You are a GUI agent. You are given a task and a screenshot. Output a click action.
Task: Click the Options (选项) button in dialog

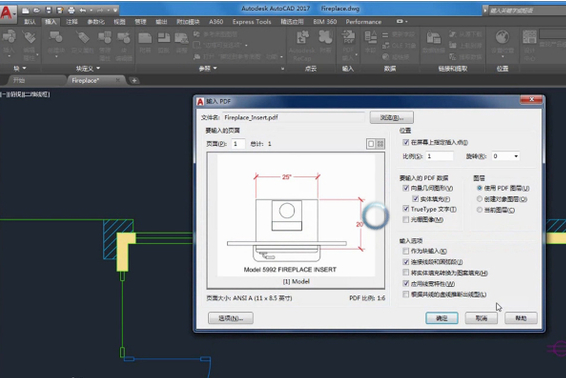(231, 318)
